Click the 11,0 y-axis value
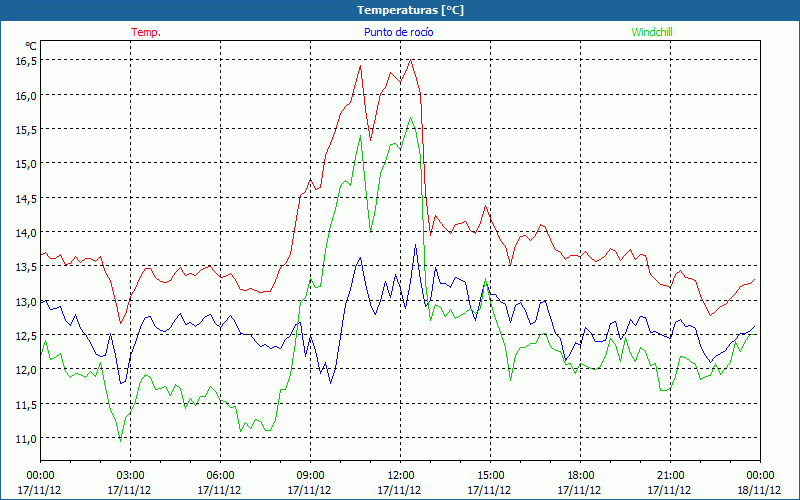Screen dimensions: 800x500 click(x=26, y=439)
